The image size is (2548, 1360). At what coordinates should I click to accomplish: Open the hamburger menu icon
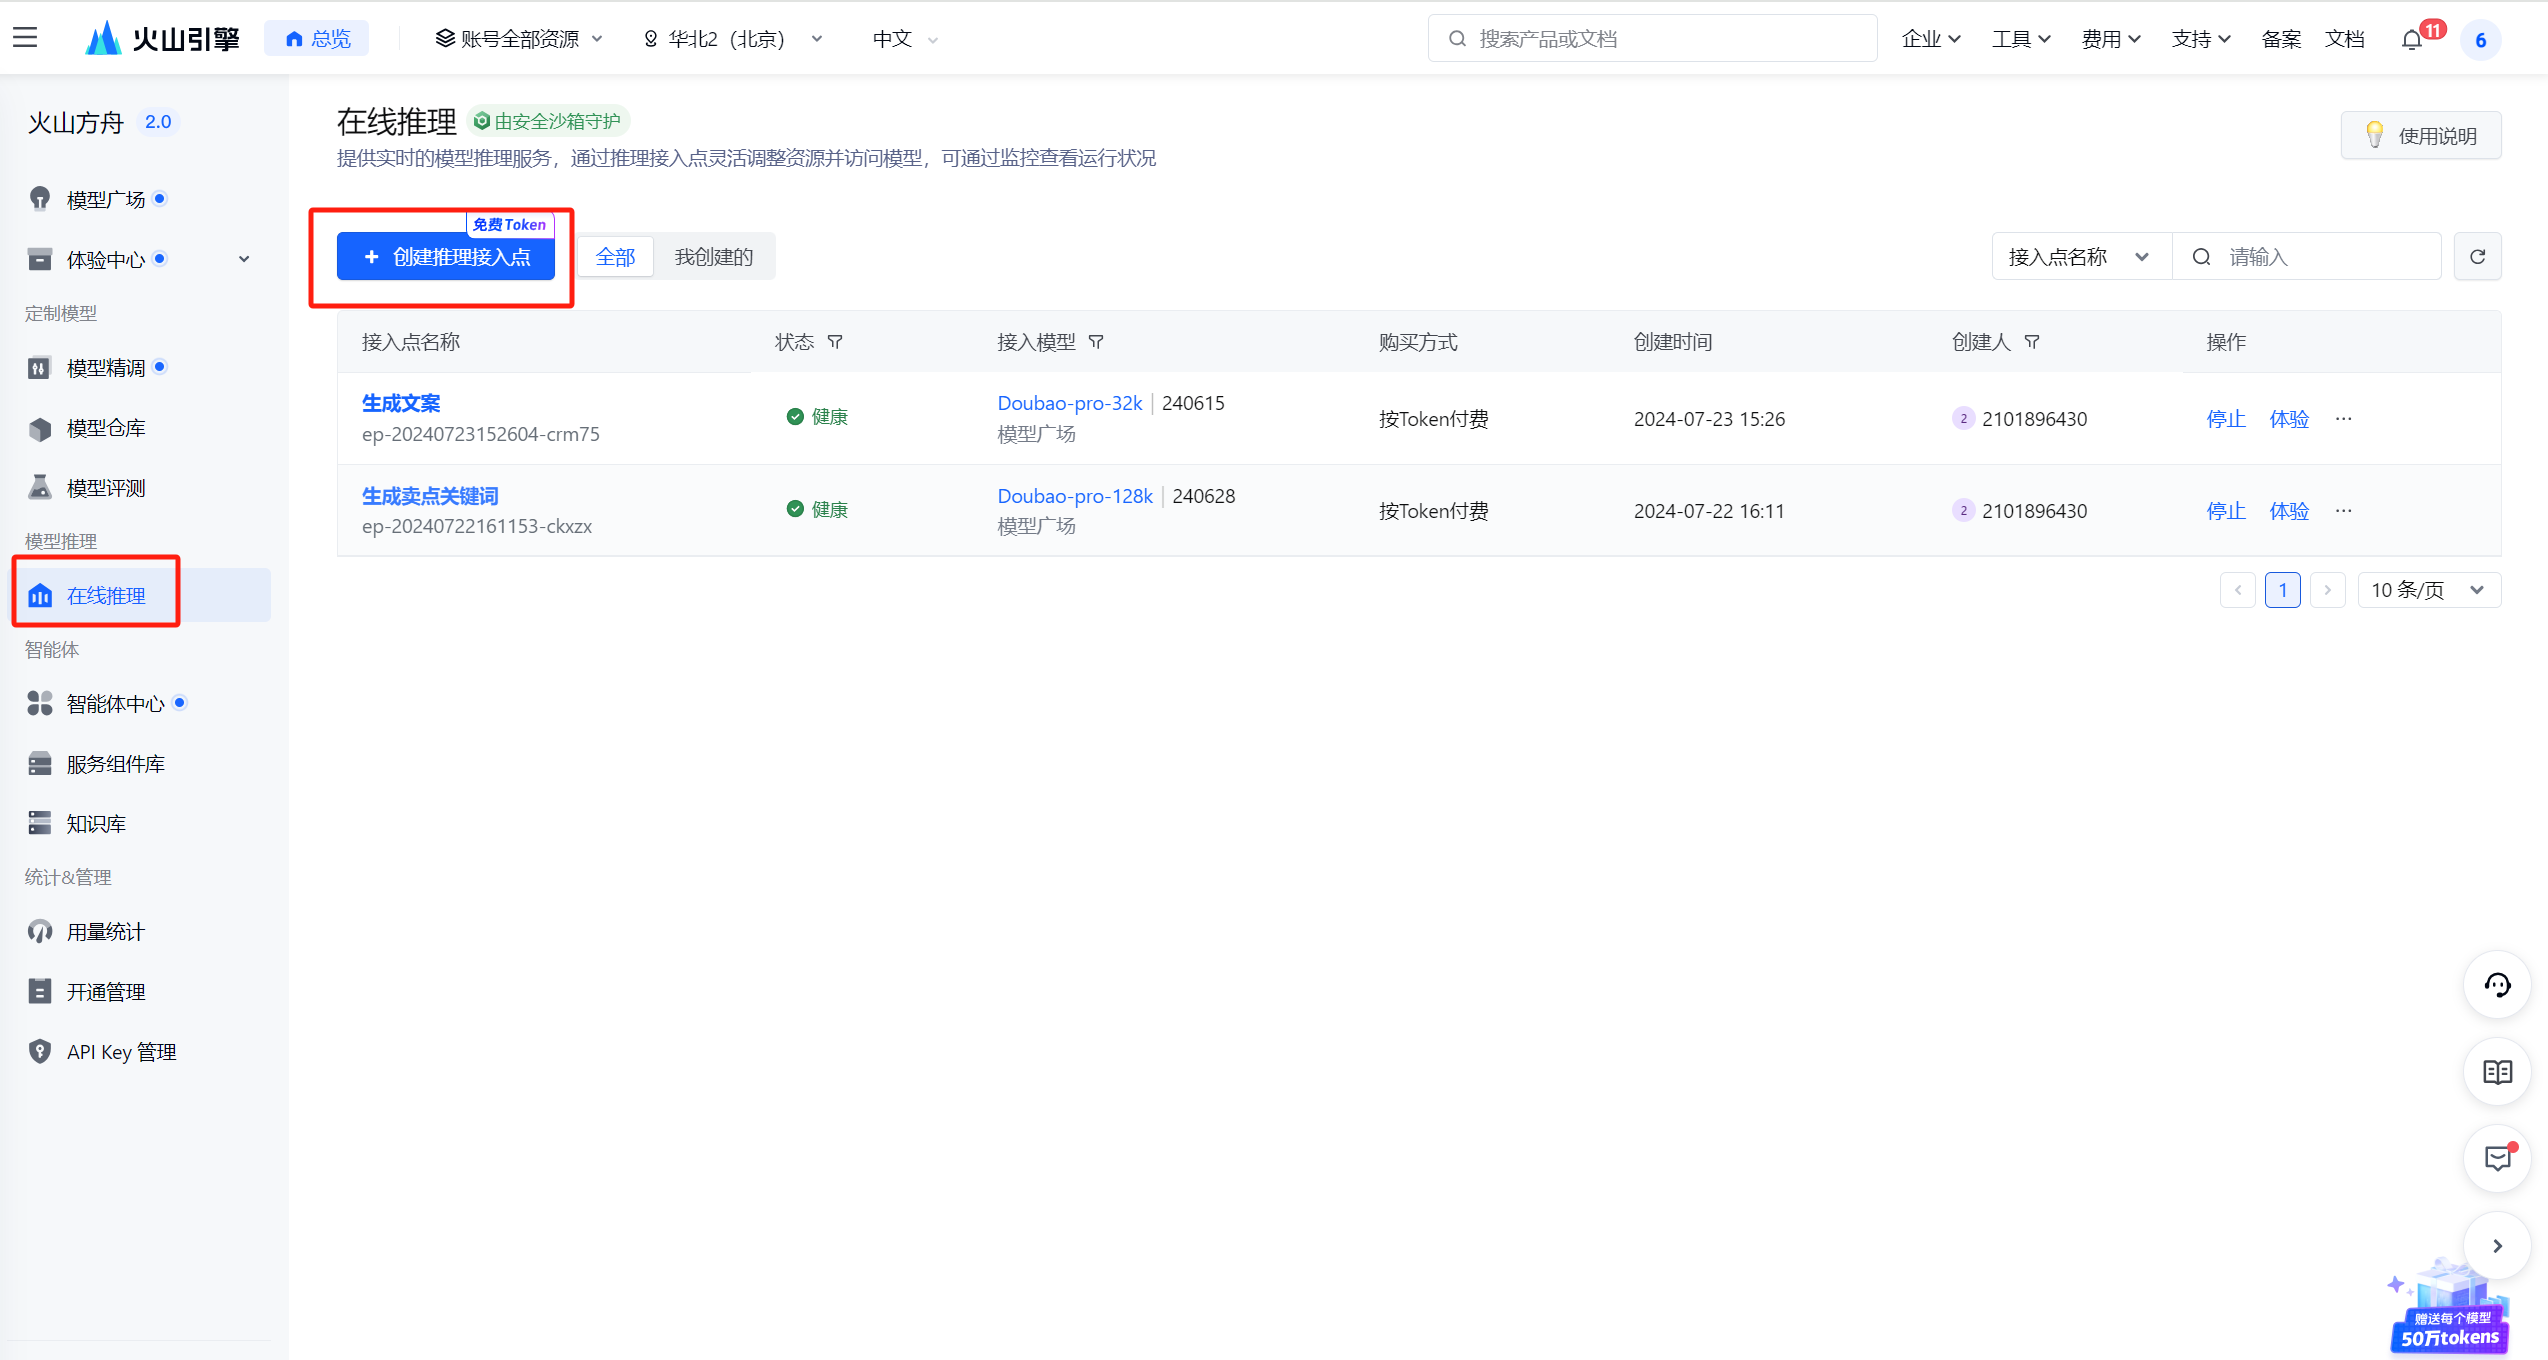pyautogui.click(x=25, y=38)
